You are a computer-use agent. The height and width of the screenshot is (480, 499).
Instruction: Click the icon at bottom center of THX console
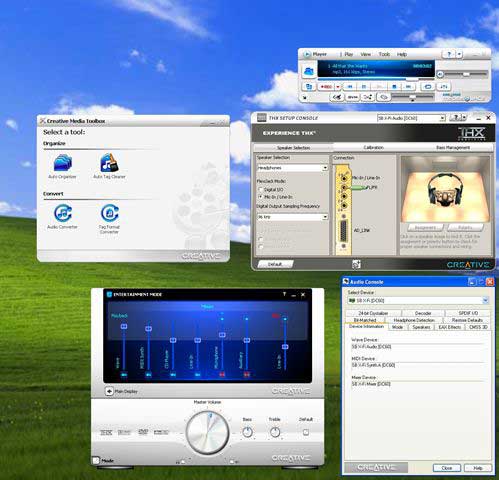pyautogui.click(x=356, y=264)
